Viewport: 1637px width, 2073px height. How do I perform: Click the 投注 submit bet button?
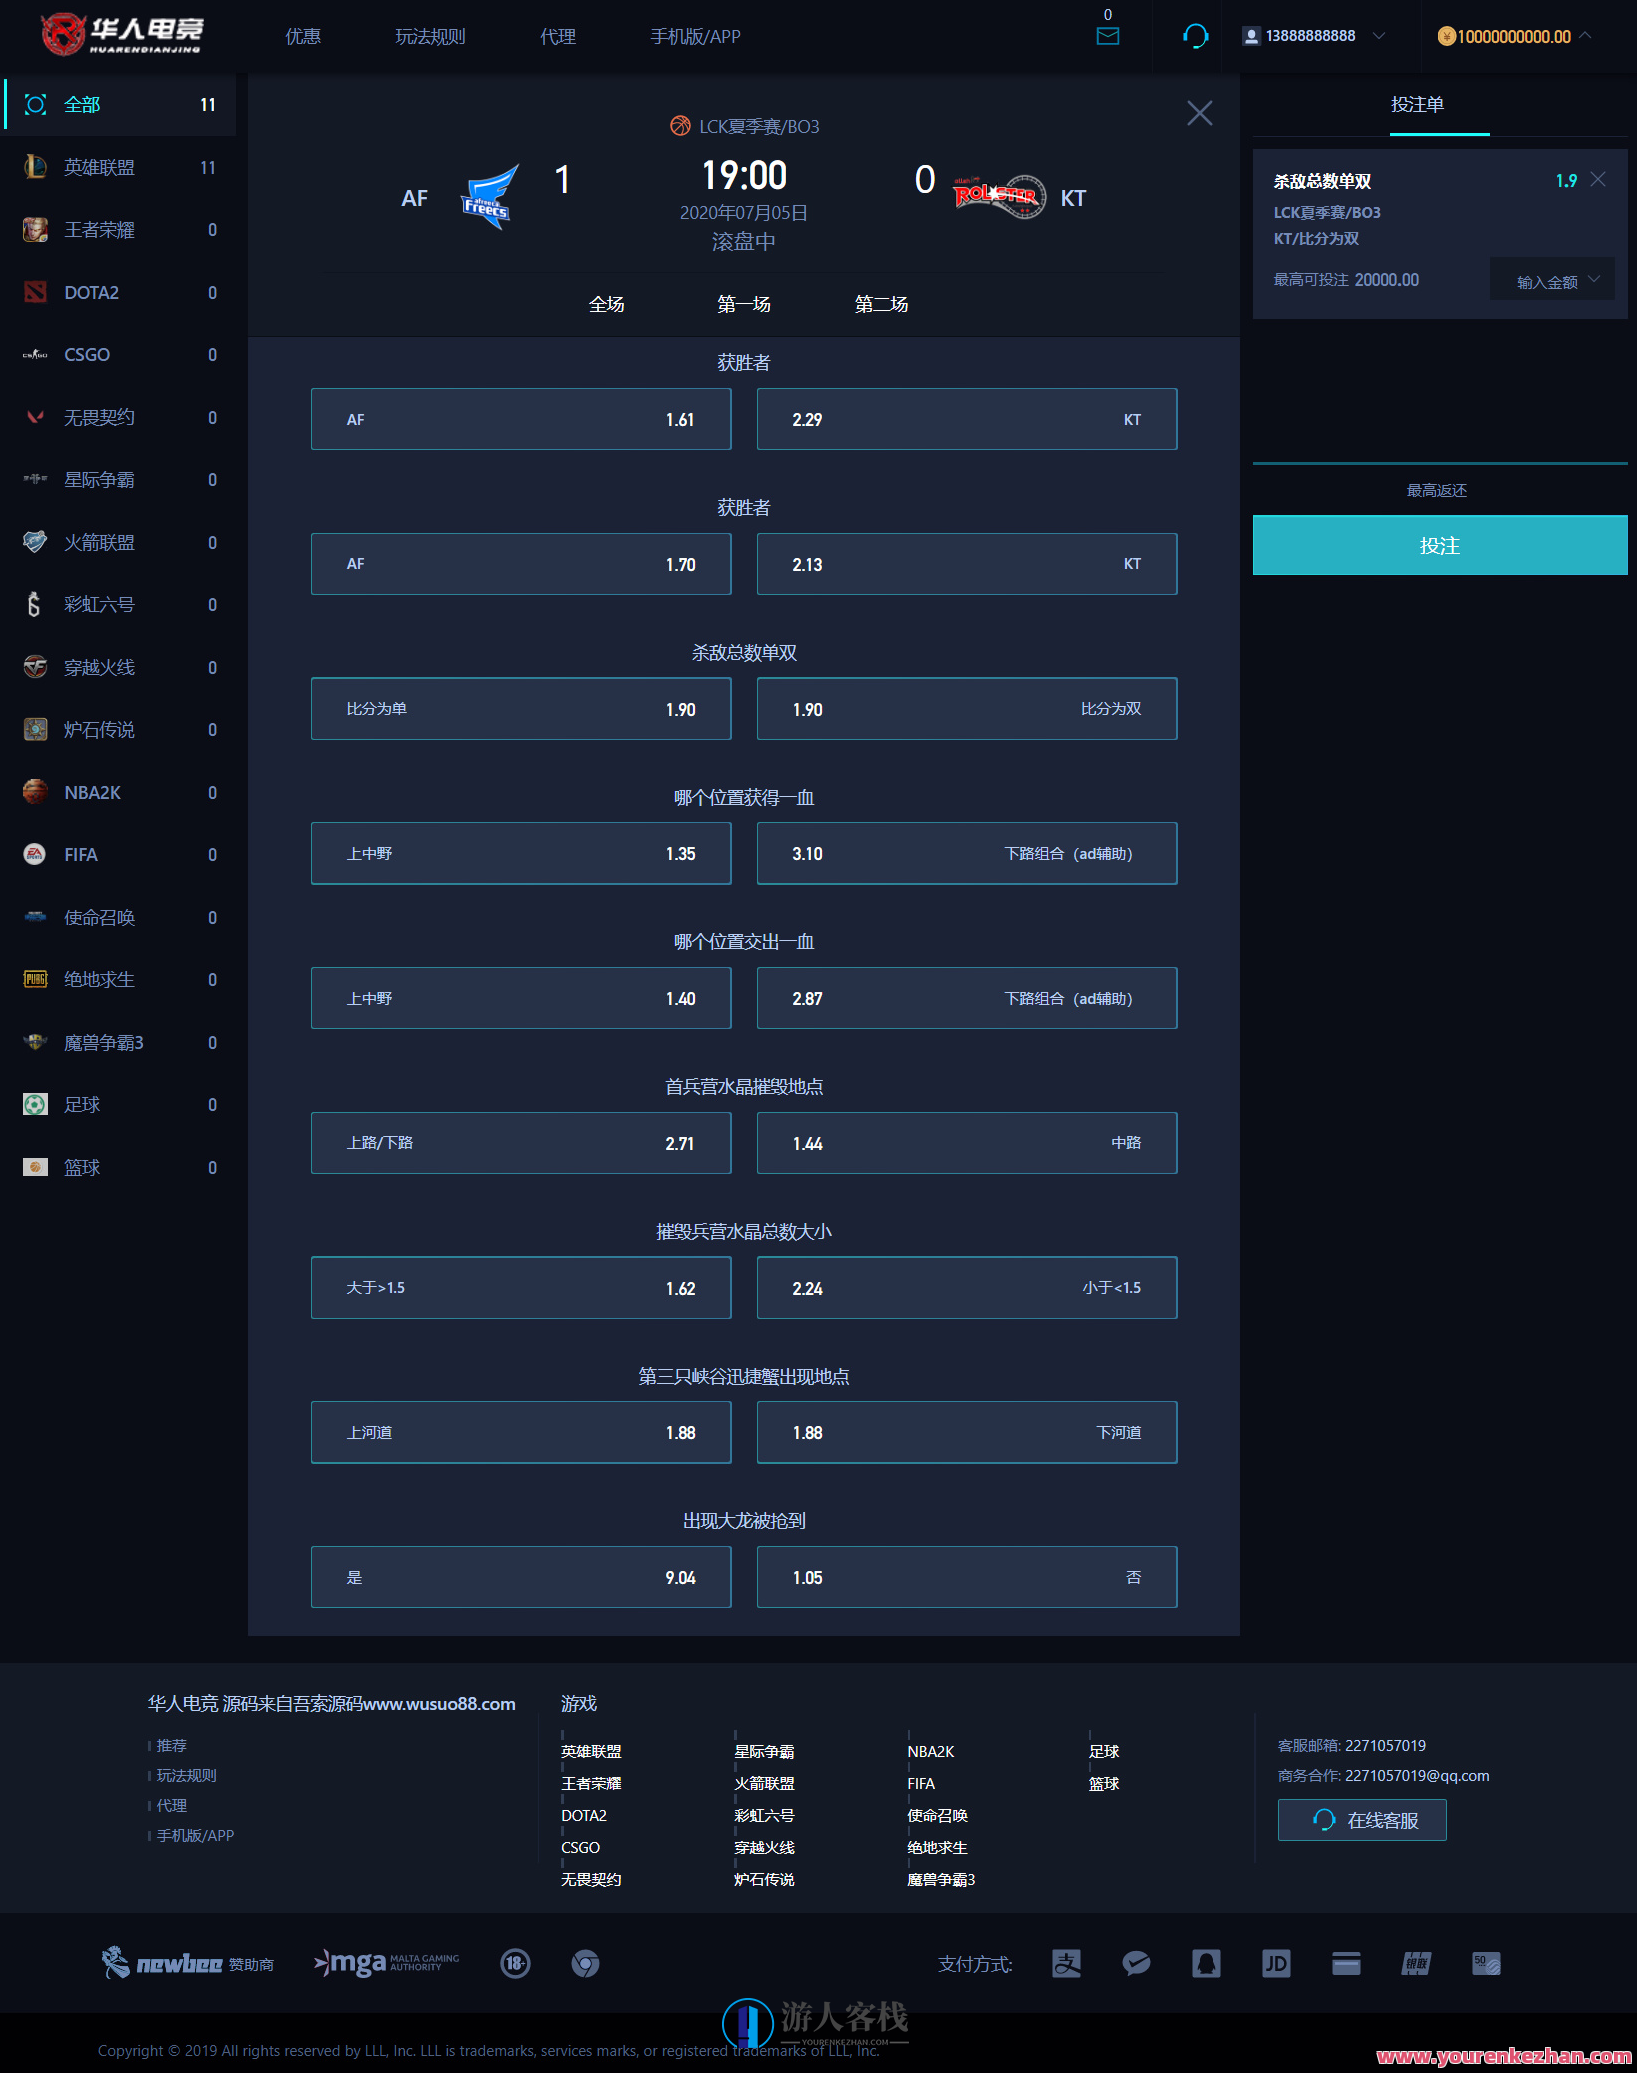1439,545
